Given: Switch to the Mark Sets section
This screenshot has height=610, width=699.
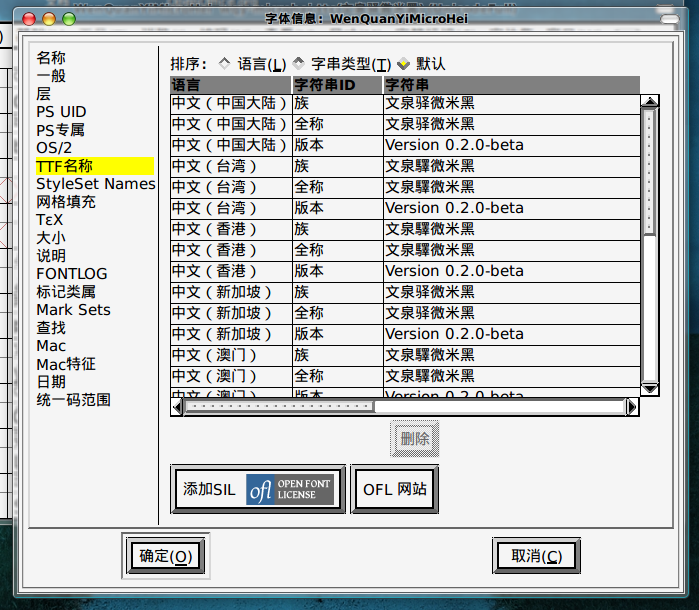Looking at the screenshot, I should [74, 310].
